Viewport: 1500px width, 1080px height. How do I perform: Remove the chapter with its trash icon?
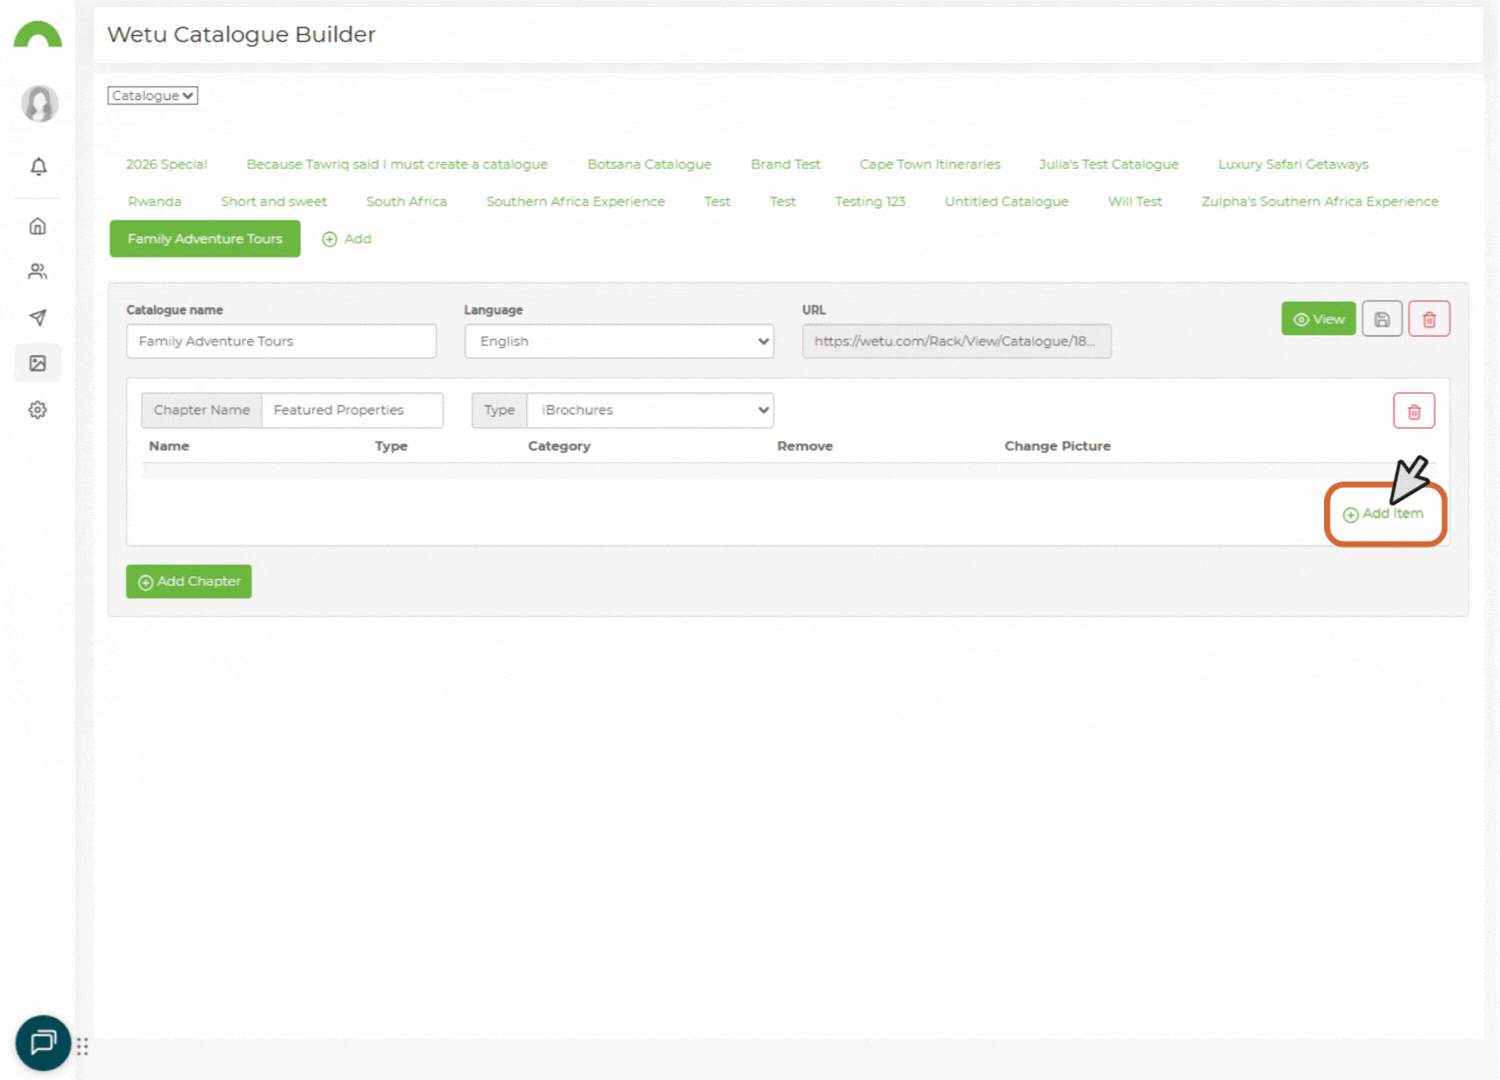1413,410
